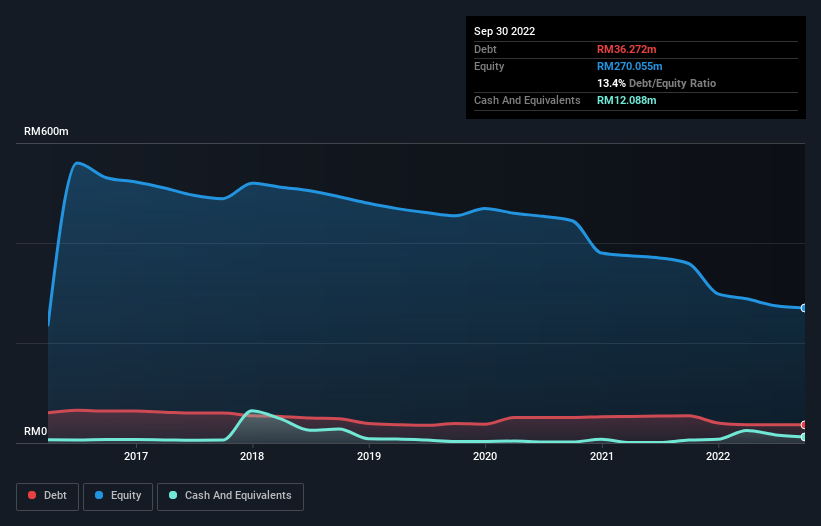Click the 2020 x-axis label
821x526 pixels.
click(x=485, y=456)
